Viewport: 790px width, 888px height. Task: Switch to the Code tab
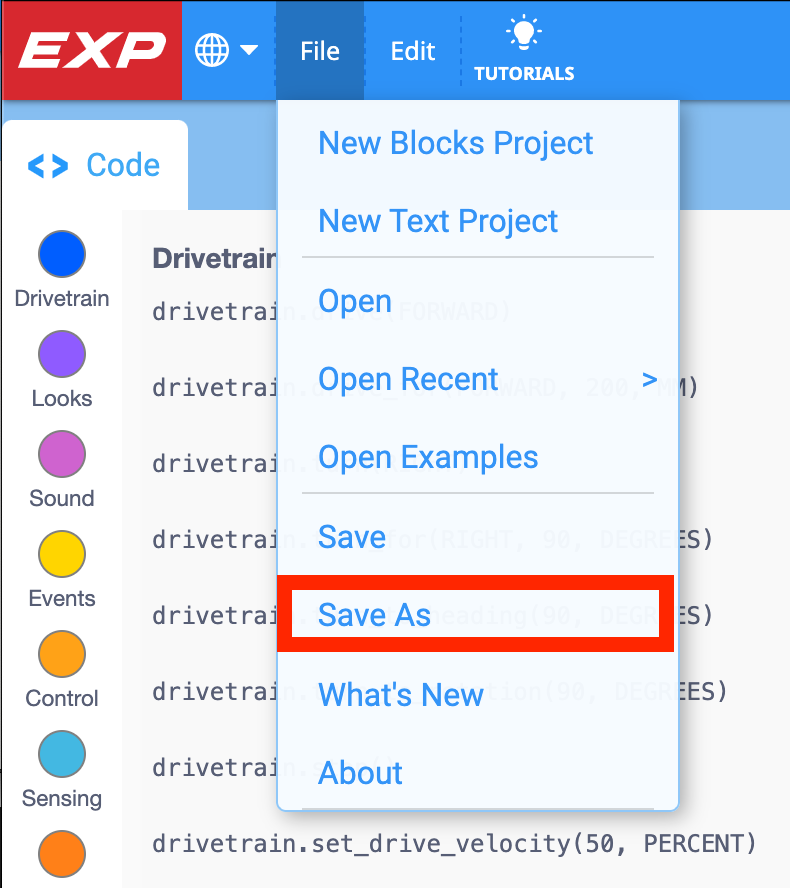click(x=95, y=165)
